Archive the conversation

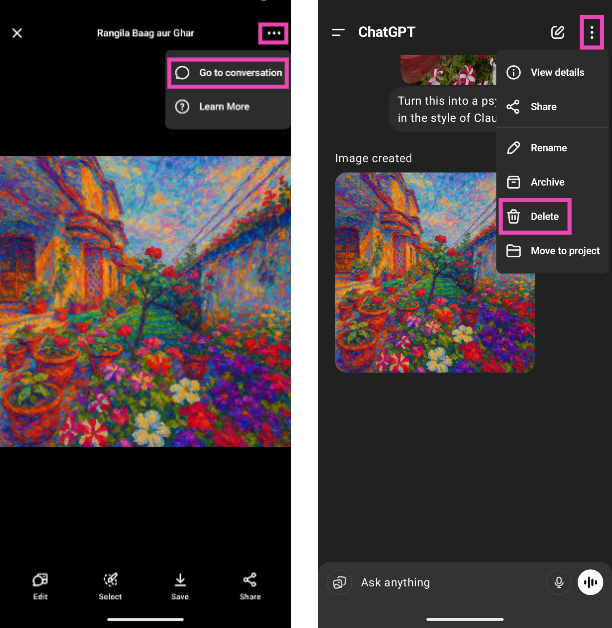[552, 182]
